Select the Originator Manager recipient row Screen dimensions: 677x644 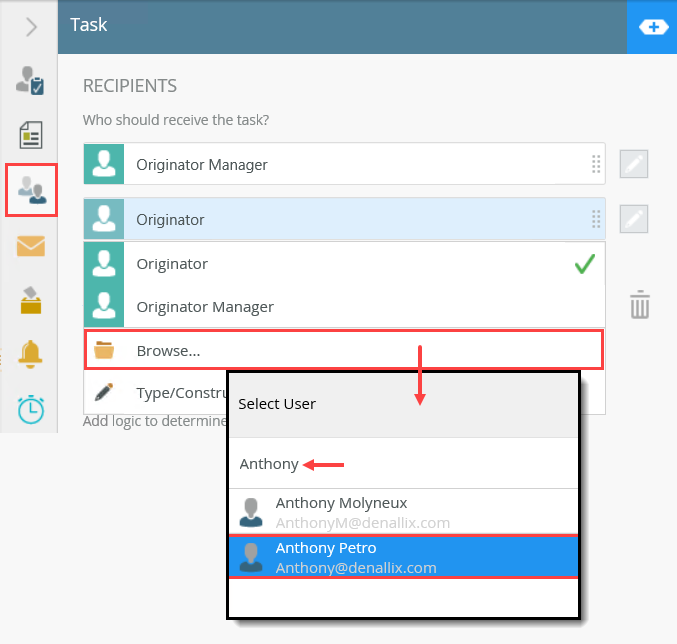344,164
